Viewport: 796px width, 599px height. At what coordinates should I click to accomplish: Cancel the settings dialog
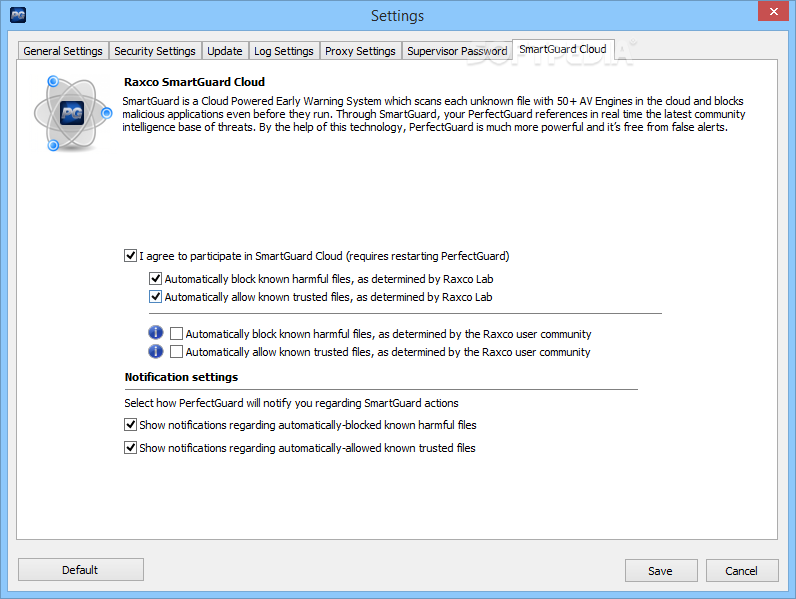[742, 571]
